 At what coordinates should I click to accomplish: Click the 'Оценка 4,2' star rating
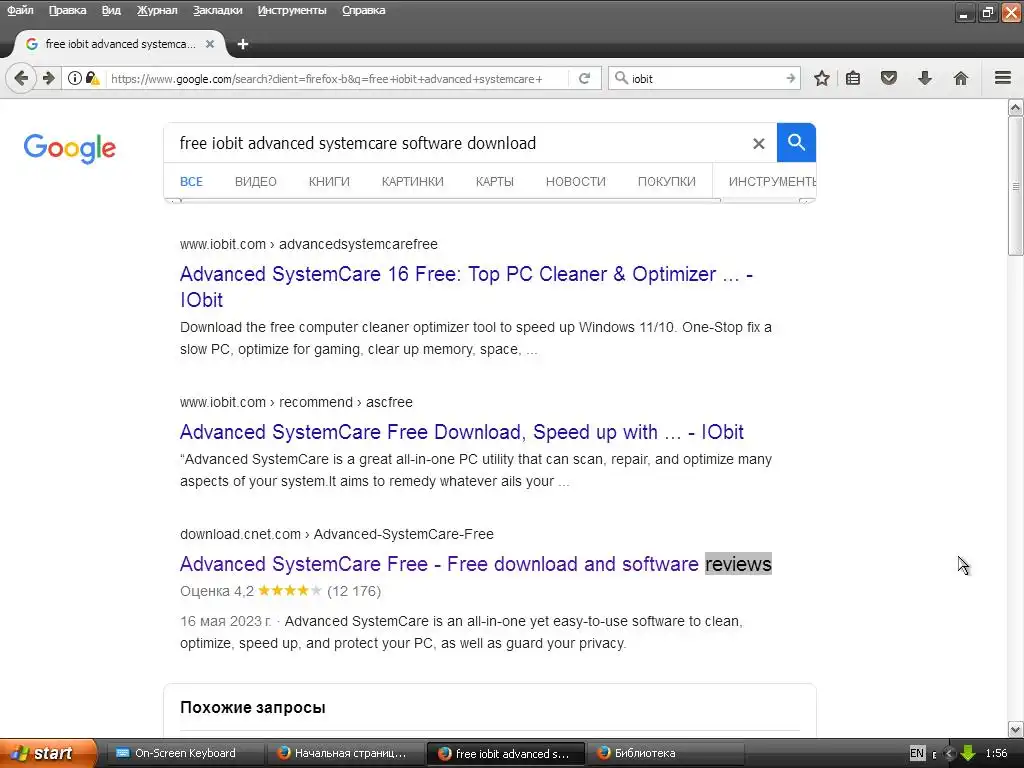tap(280, 591)
